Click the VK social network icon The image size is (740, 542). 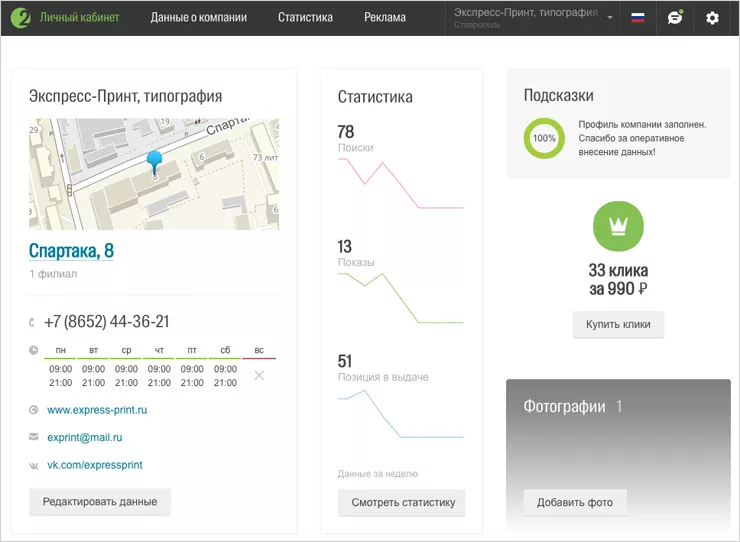34,465
